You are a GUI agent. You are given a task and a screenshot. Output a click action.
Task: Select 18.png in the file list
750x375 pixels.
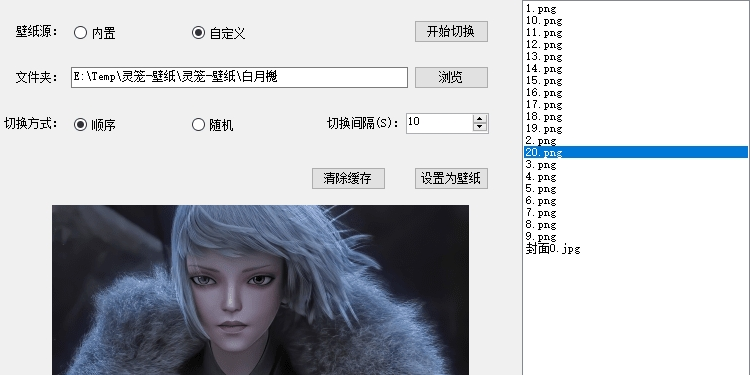tap(636, 116)
